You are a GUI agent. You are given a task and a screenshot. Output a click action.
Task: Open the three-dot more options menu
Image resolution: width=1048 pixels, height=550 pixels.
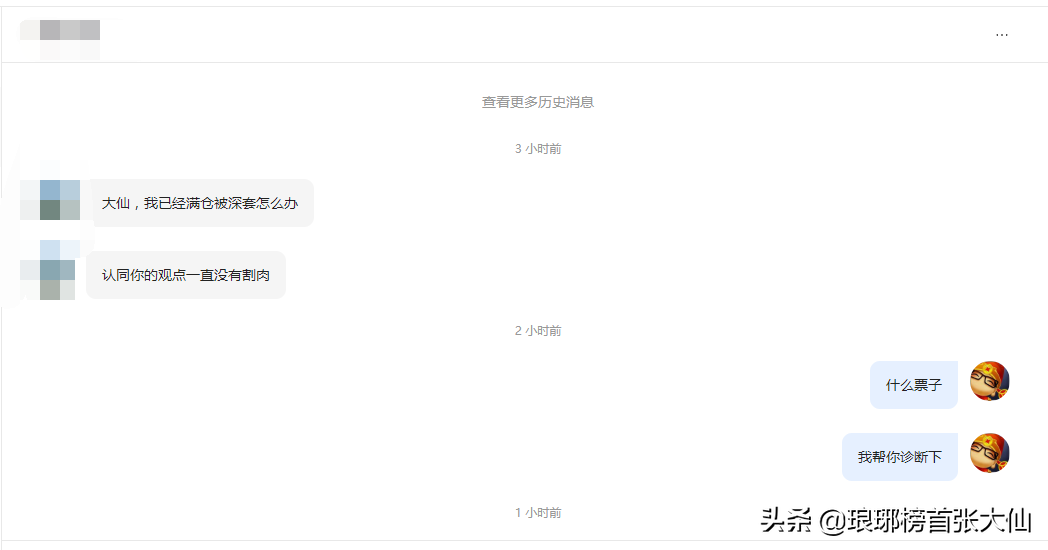click(x=1001, y=34)
